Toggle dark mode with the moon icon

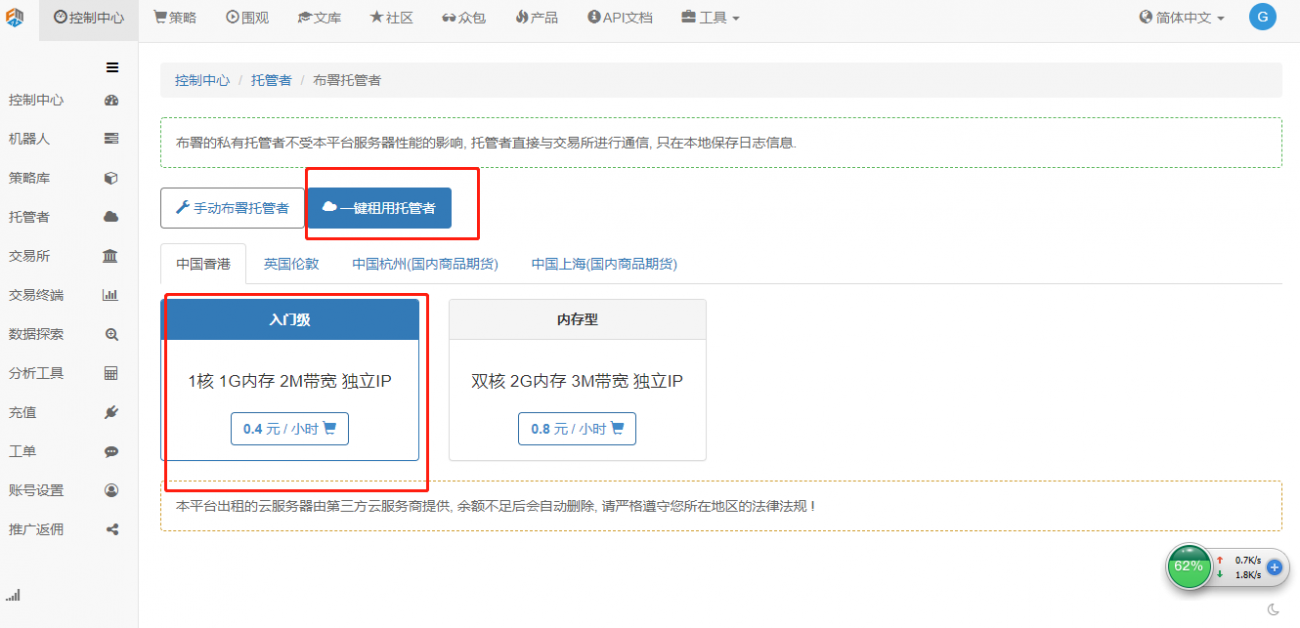tap(1273, 609)
